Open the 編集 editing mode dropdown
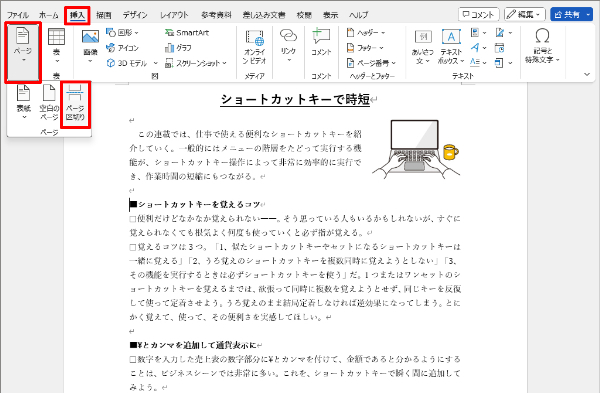Image resolution: width=600 pixels, height=393 pixels. pyautogui.click(x=524, y=15)
